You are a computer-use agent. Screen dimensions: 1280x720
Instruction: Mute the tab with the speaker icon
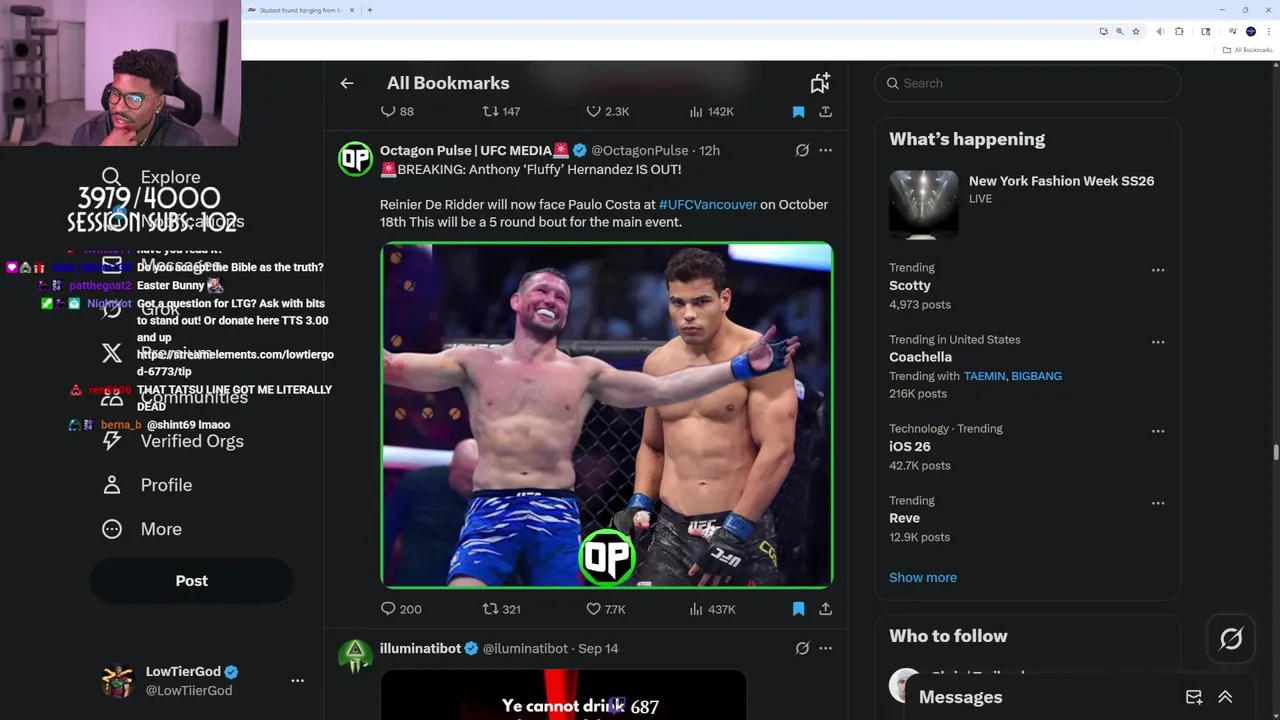1160,32
